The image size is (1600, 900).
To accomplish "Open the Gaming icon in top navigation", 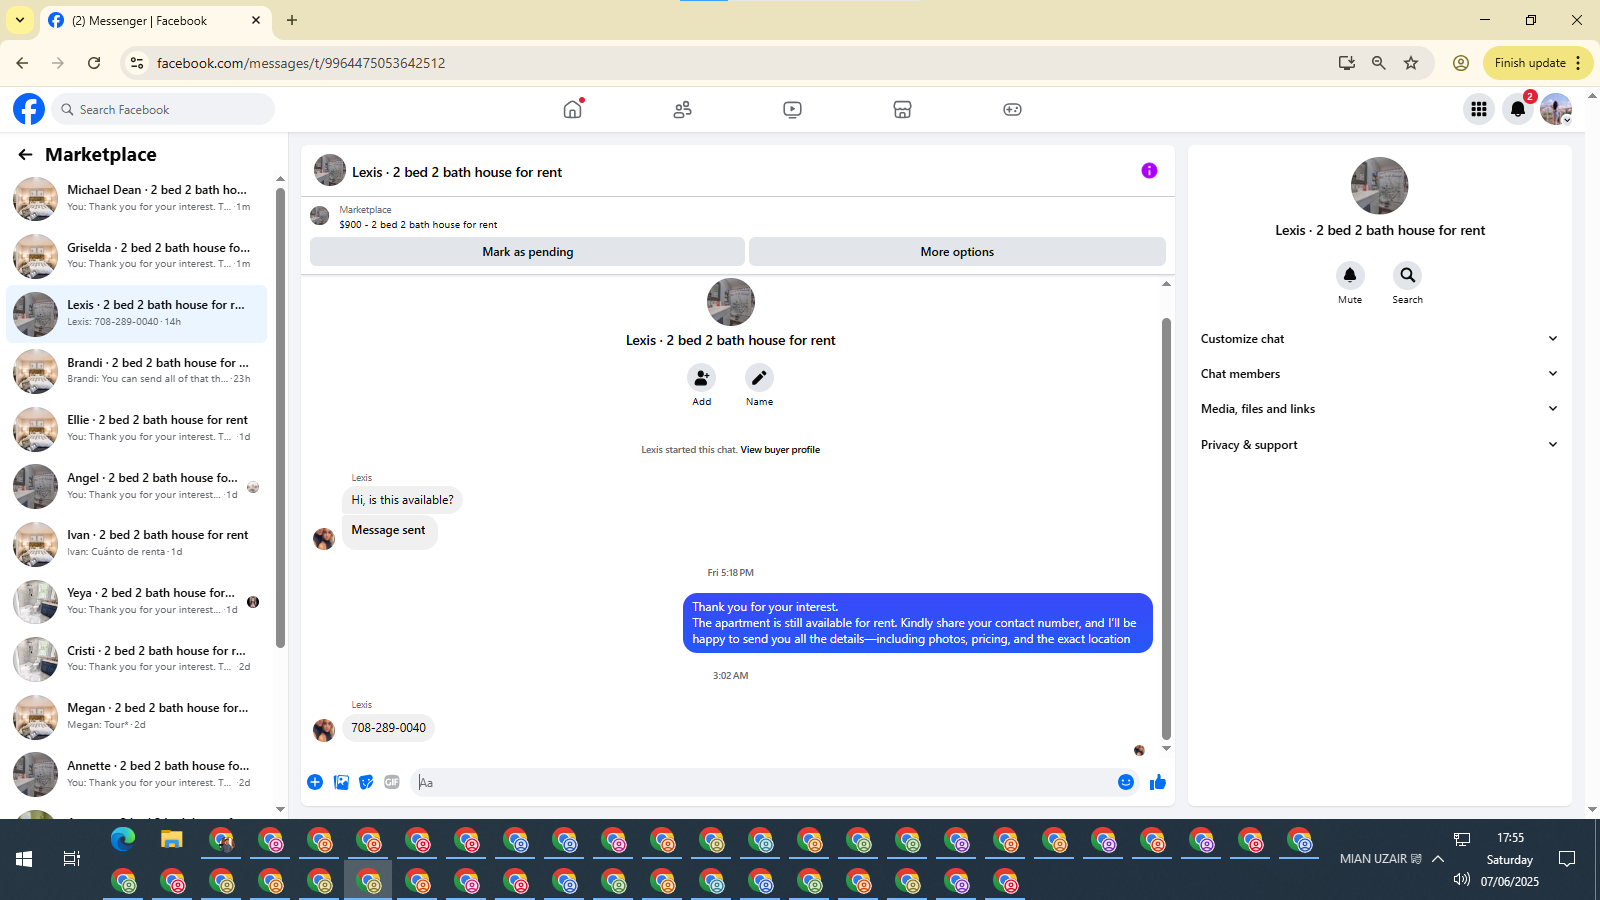I will (x=1012, y=109).
